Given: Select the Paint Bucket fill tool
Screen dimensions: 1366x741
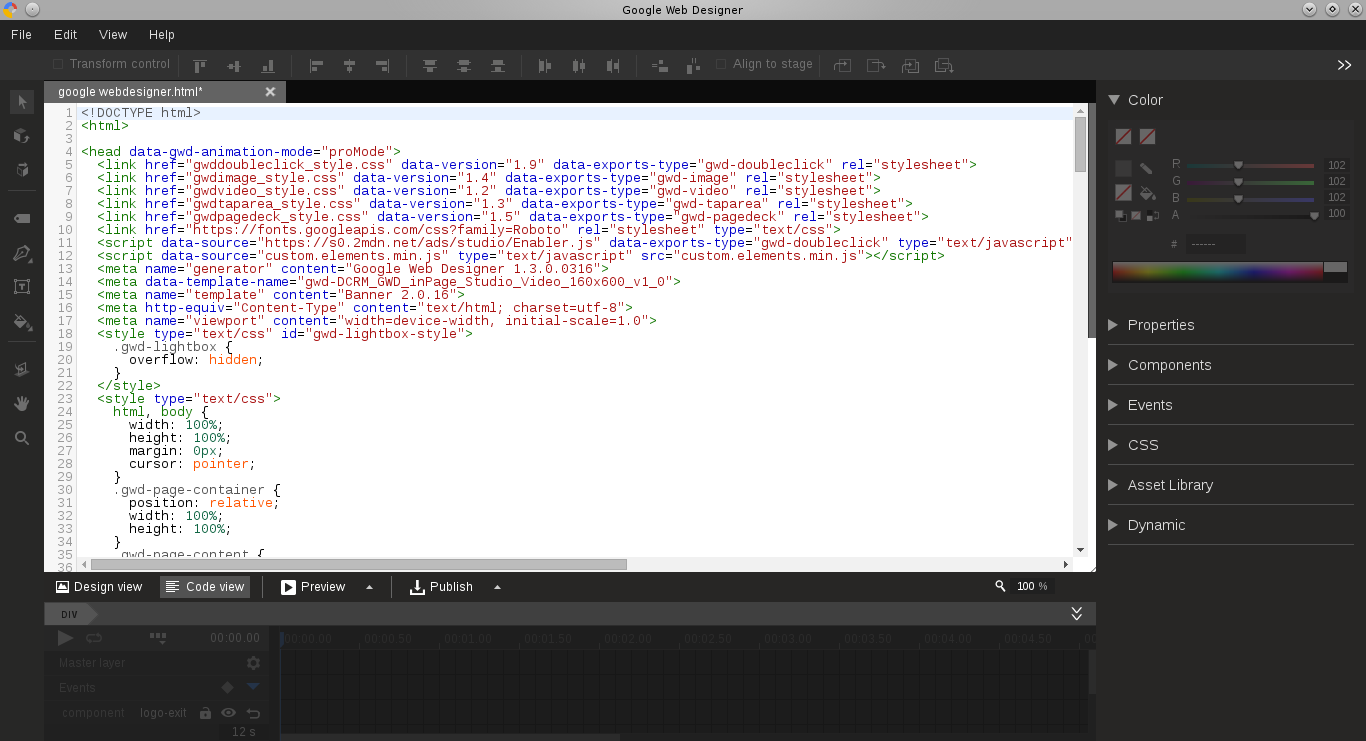Looking at the screenshot, I should coord(21,322).
